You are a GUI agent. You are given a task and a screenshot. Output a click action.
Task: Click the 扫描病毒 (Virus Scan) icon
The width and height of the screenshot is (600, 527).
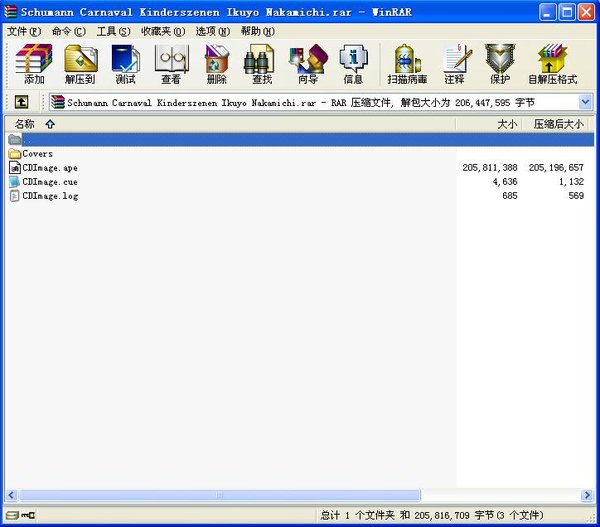(407, 59)
